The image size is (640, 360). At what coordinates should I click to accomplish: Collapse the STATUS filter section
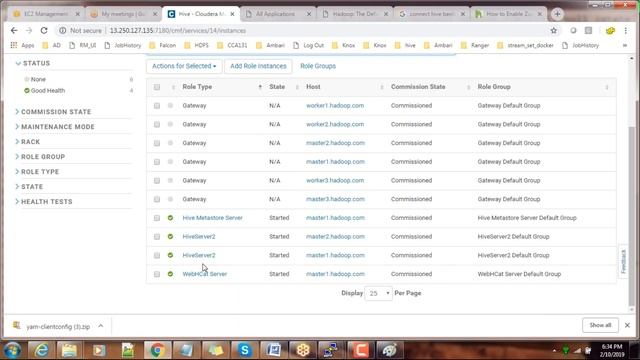coord(33,63)
